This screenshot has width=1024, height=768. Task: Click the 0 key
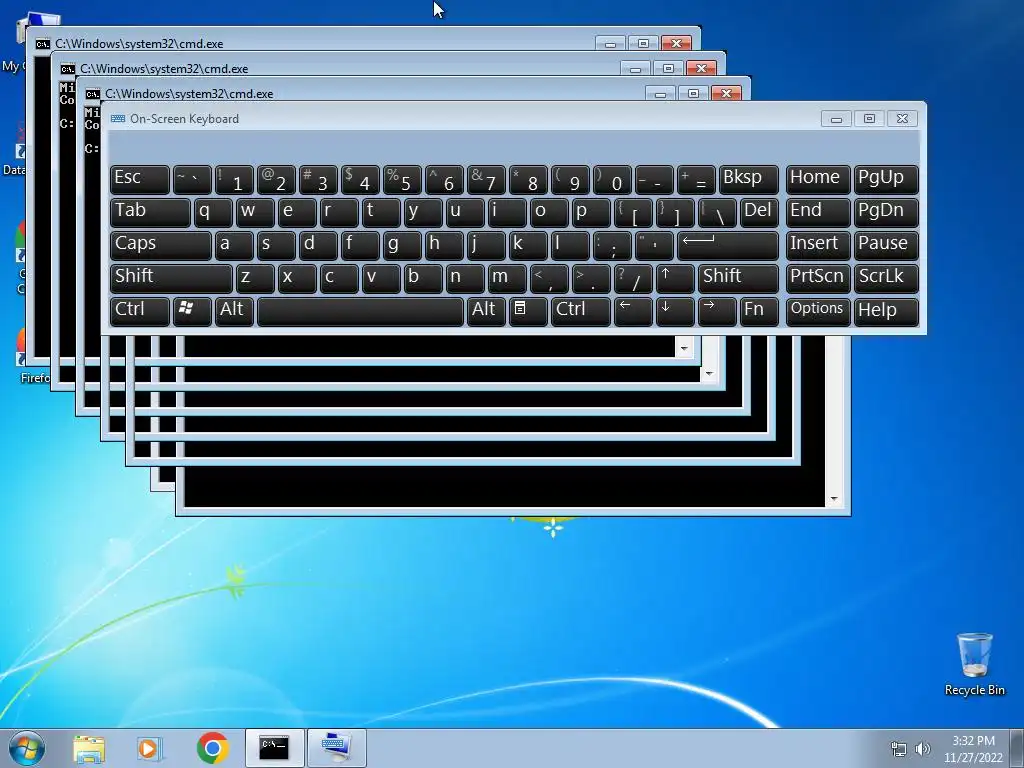(x=612, y=179)
